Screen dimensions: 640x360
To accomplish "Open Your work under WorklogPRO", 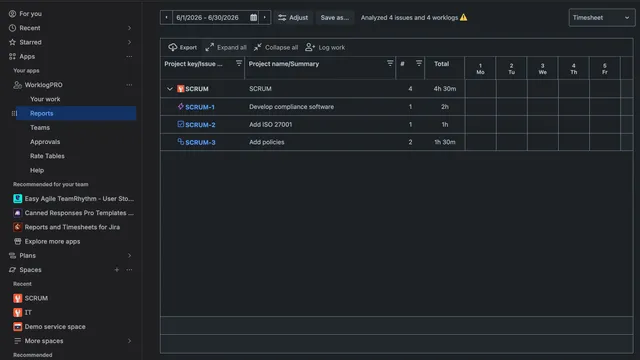I will click(45, 99).
